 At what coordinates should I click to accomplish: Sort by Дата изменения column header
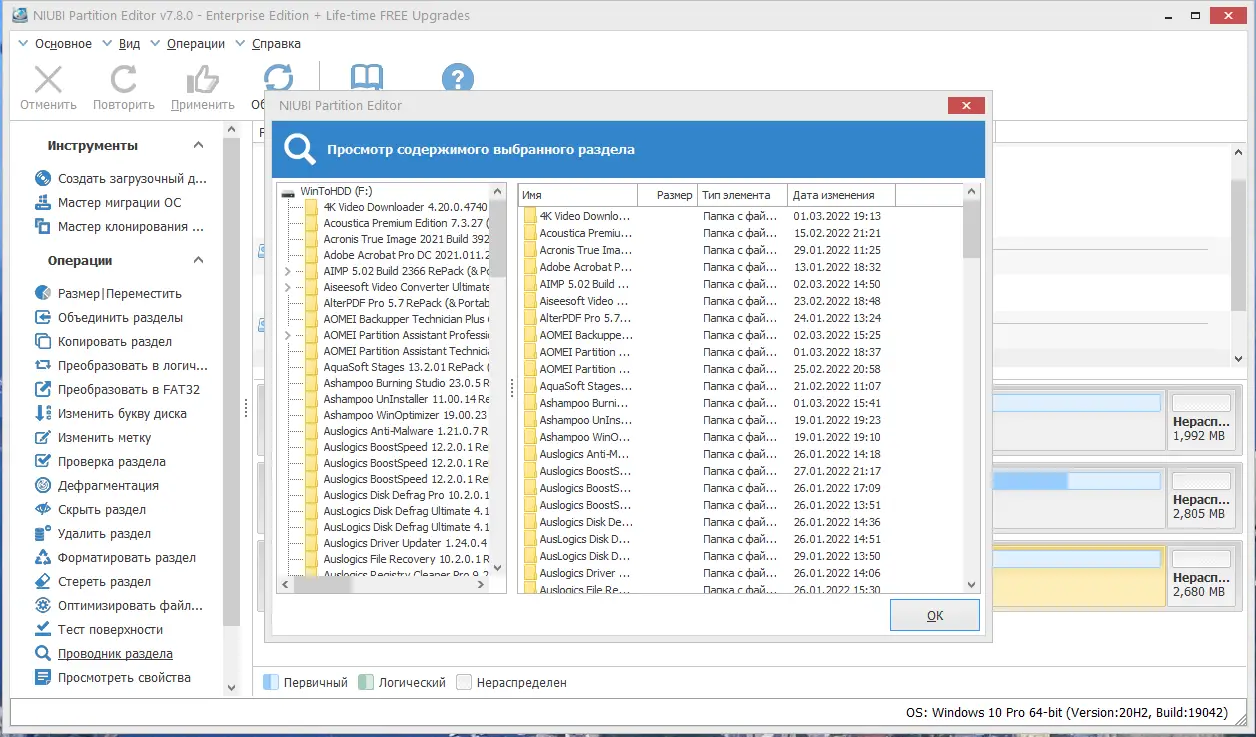pos(841,195)
